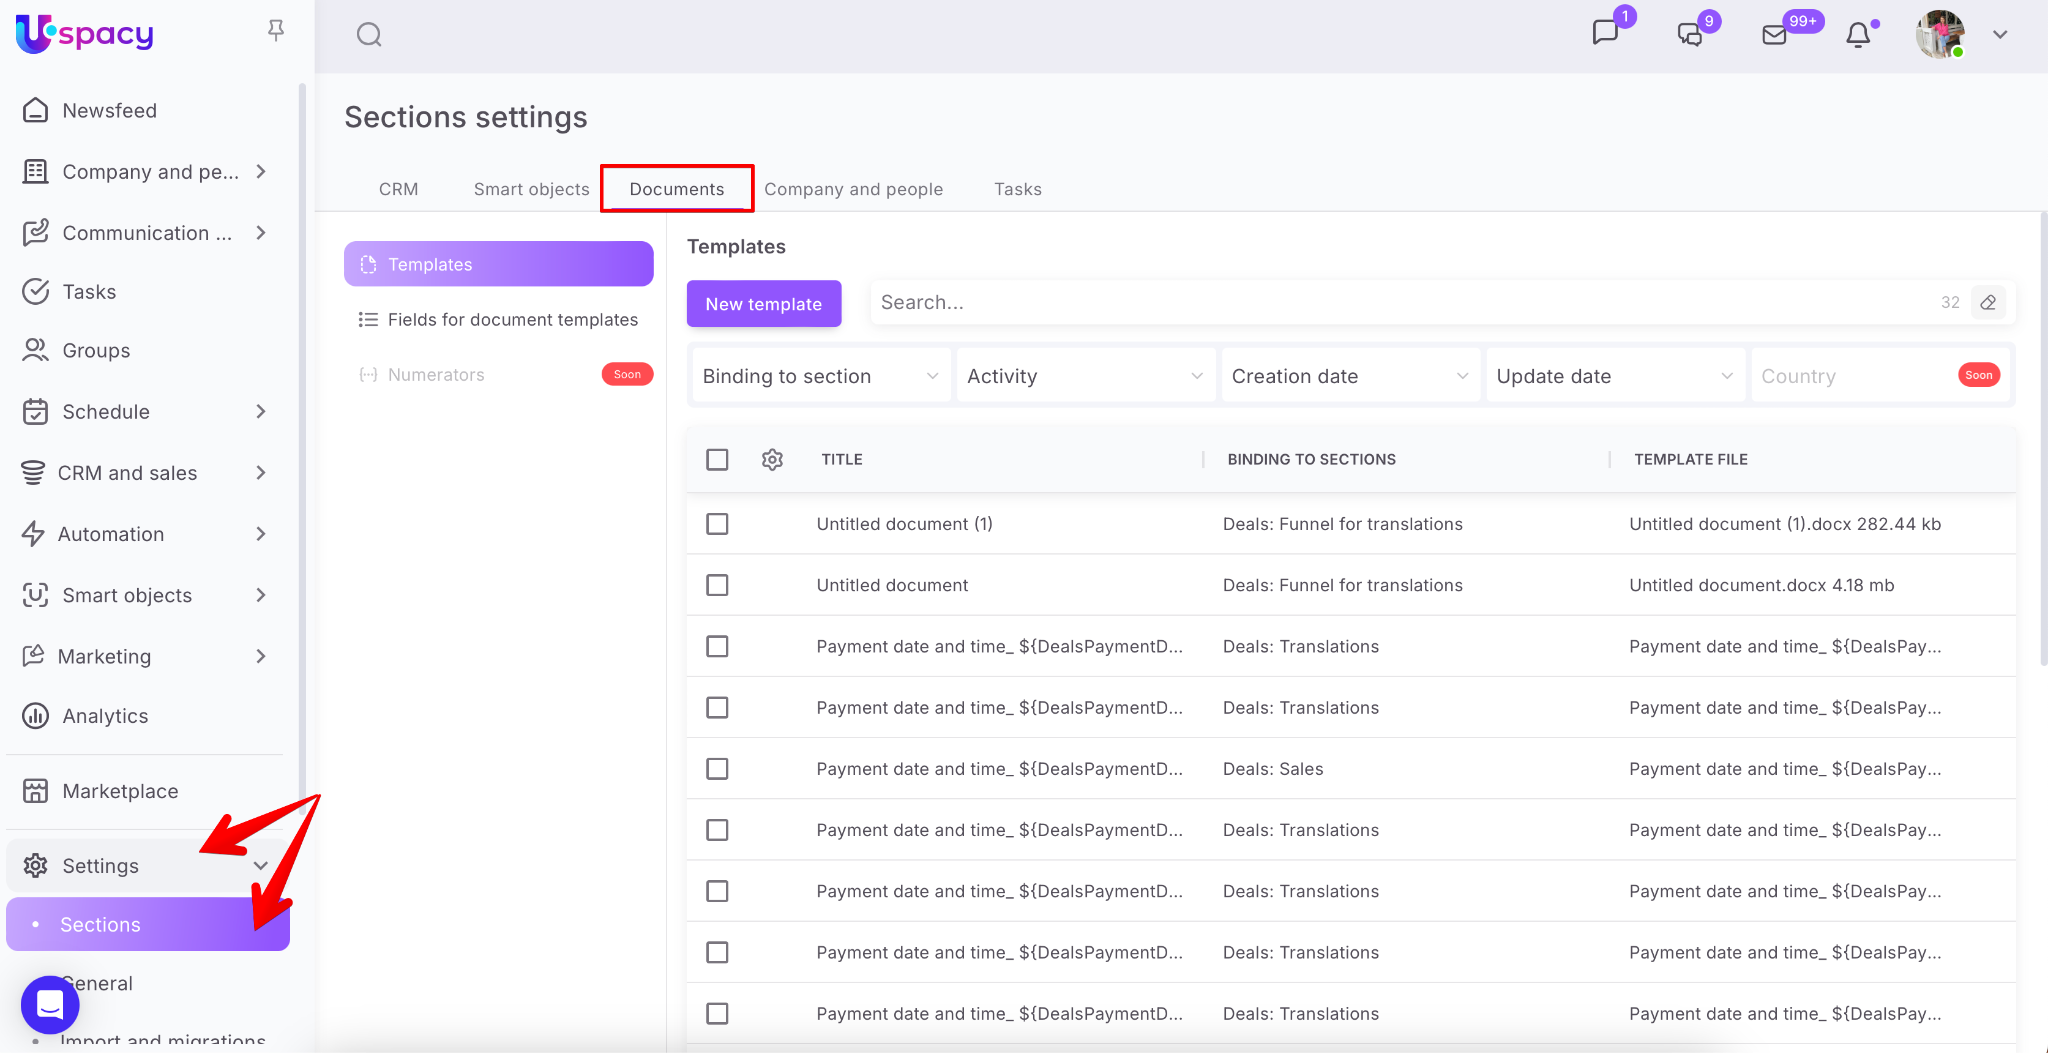Open Fields for document templates

point(512,320)
